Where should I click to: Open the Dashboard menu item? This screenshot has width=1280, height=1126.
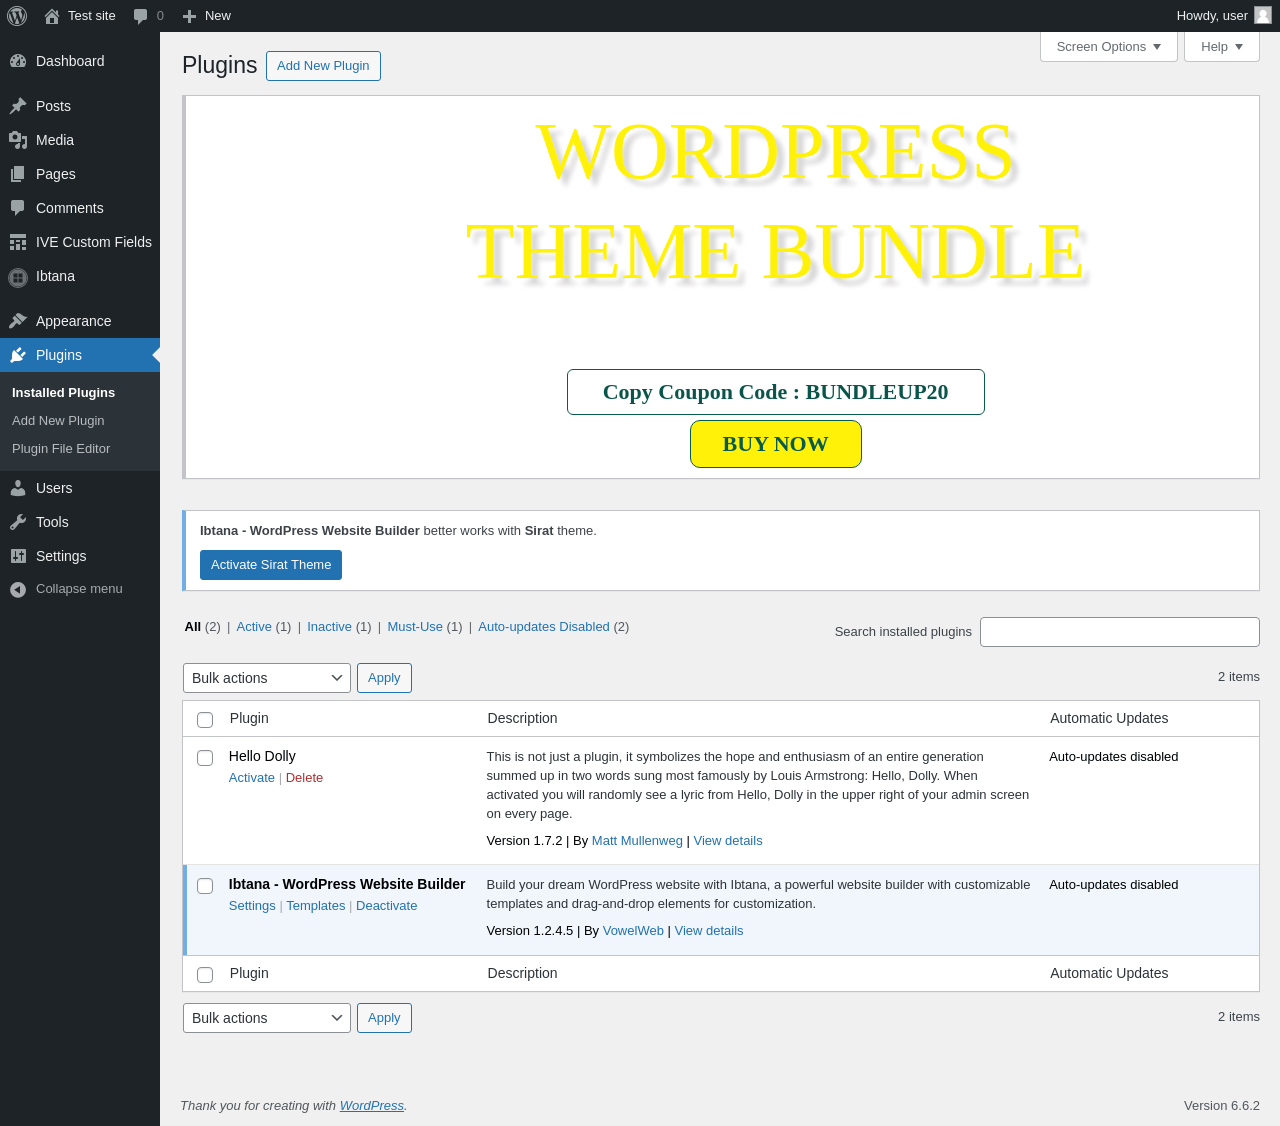pyautogui.click(x=80, y=61)
